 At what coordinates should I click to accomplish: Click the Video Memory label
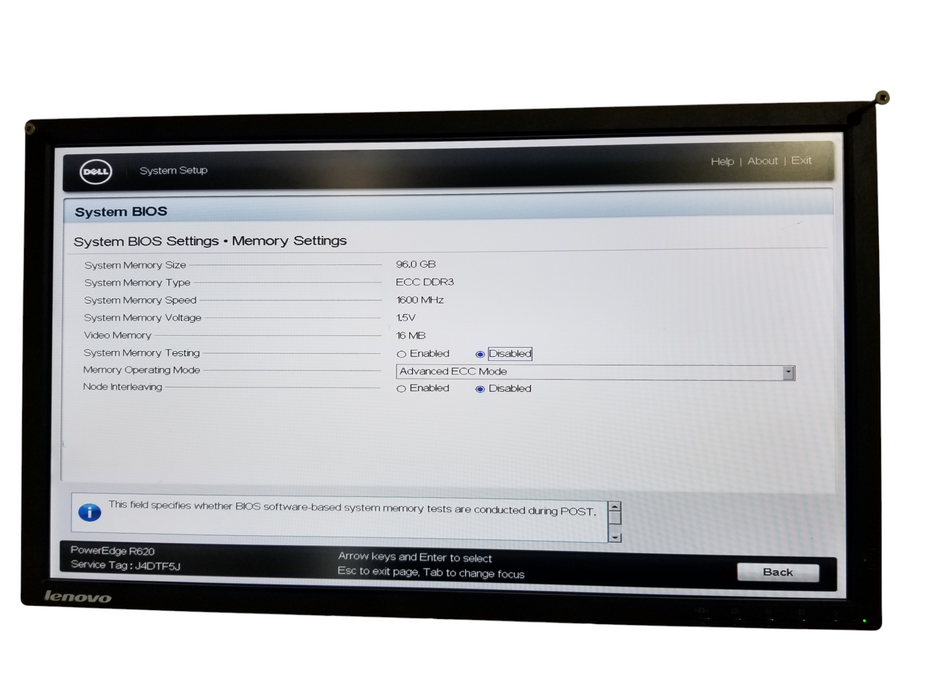coord(118,335)
